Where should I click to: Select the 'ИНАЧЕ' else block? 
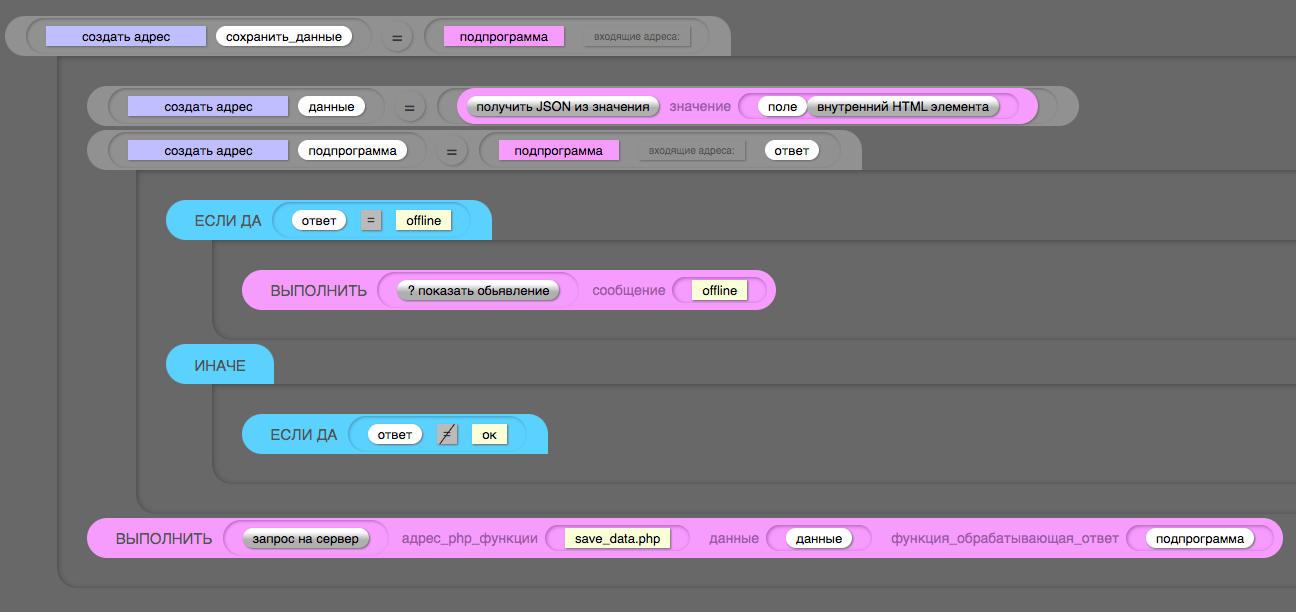coord(220,365)
